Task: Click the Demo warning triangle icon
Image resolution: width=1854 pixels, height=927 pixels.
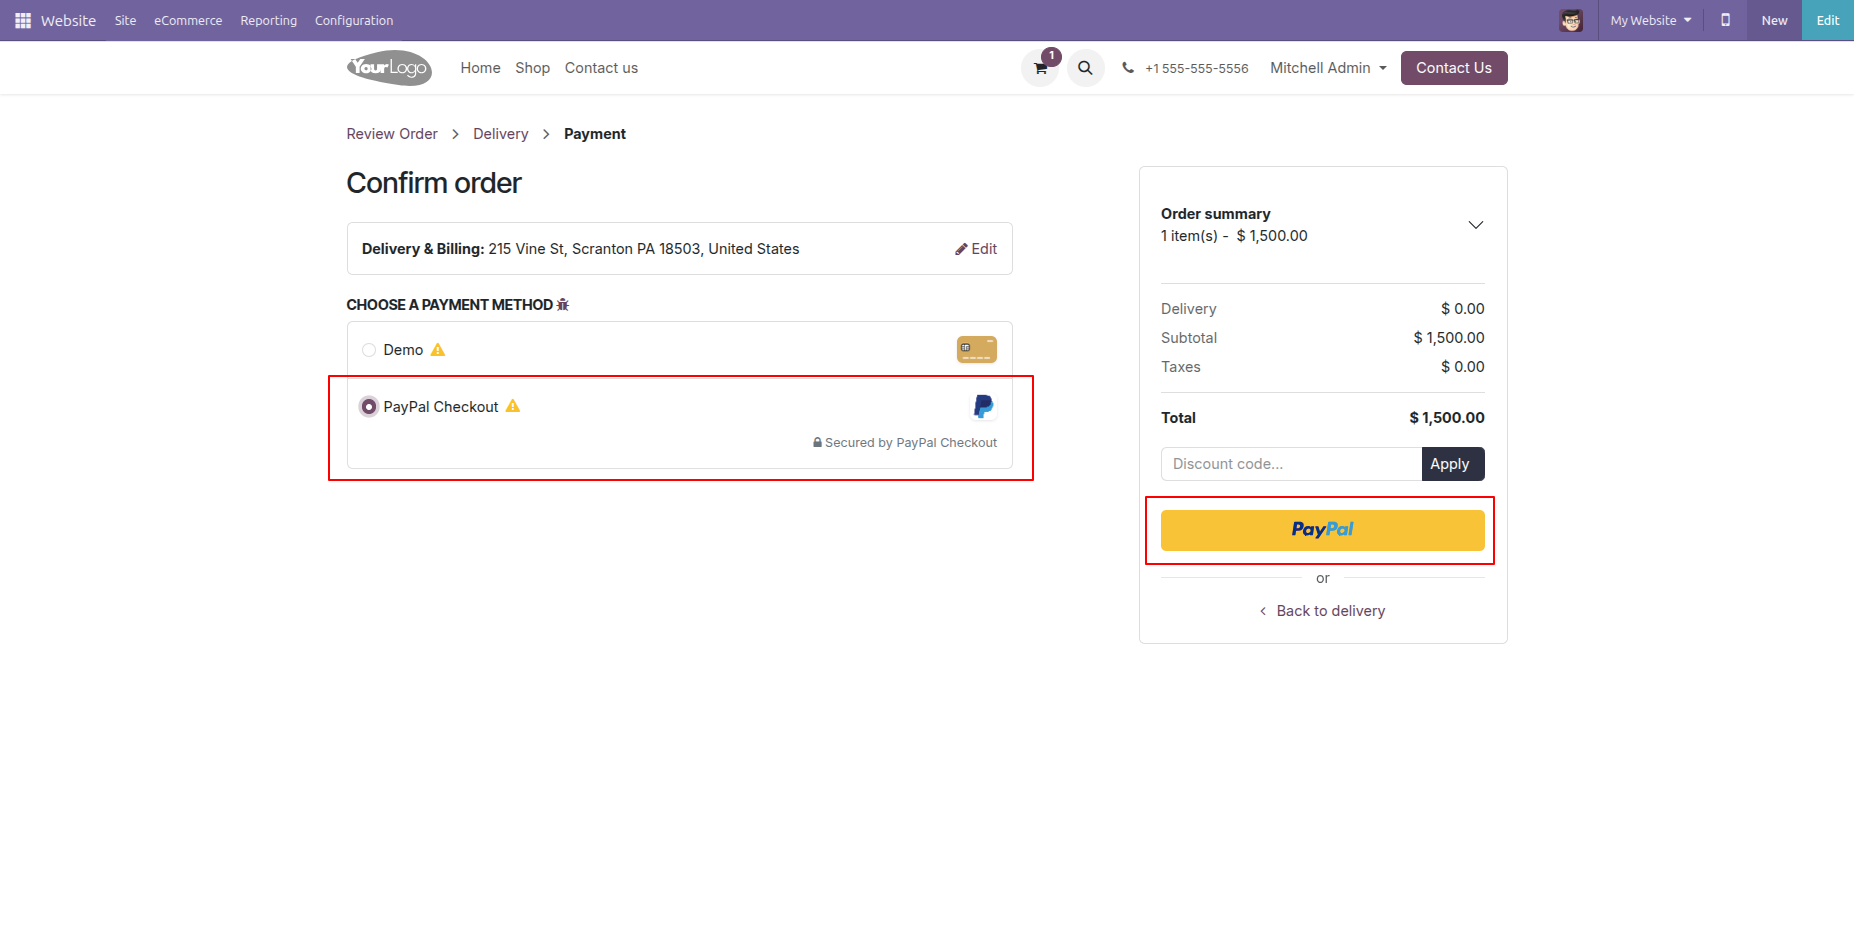Action: click(438, 350)
